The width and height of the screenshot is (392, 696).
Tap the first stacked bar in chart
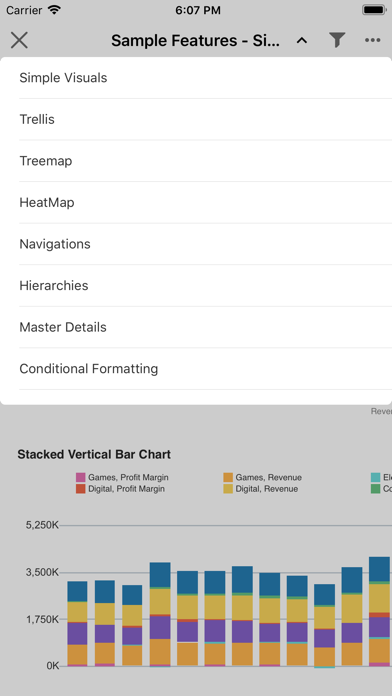pyautogui.click(x=77, y=624)
